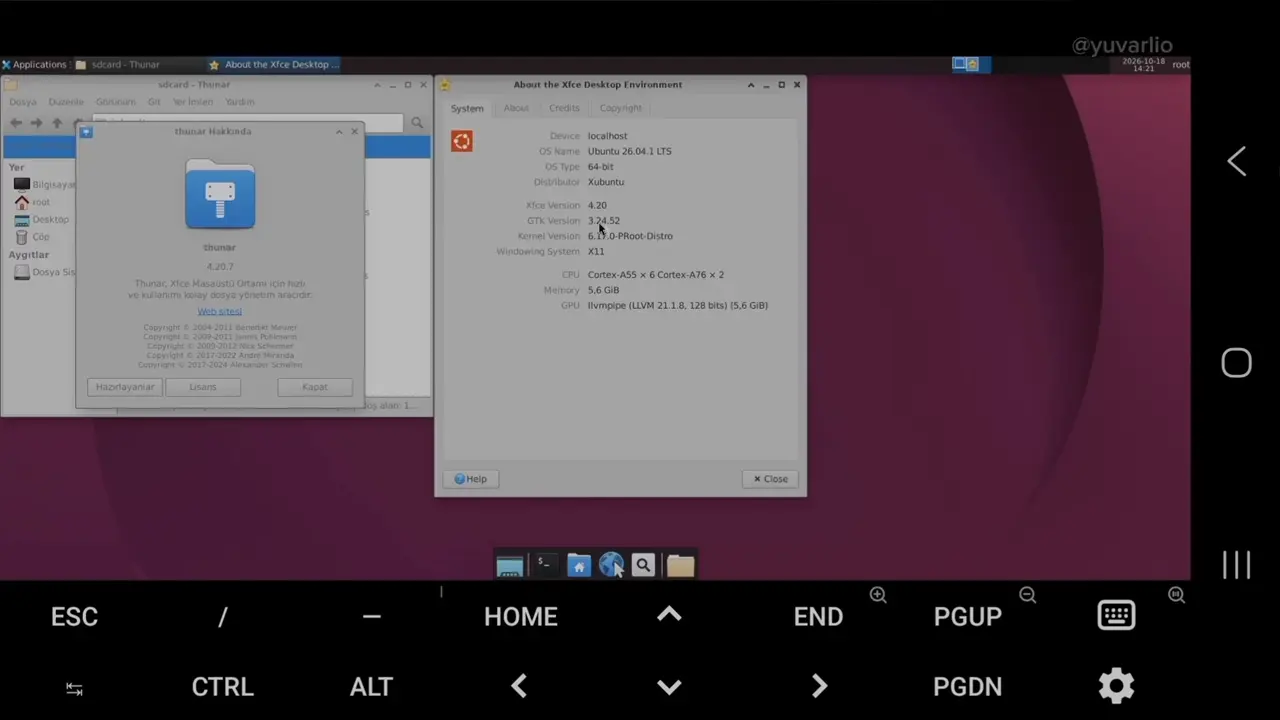This screenshot has width=1280, height=720.
Task: Open the Web sitesi link
Action: (x=220, y=311)
